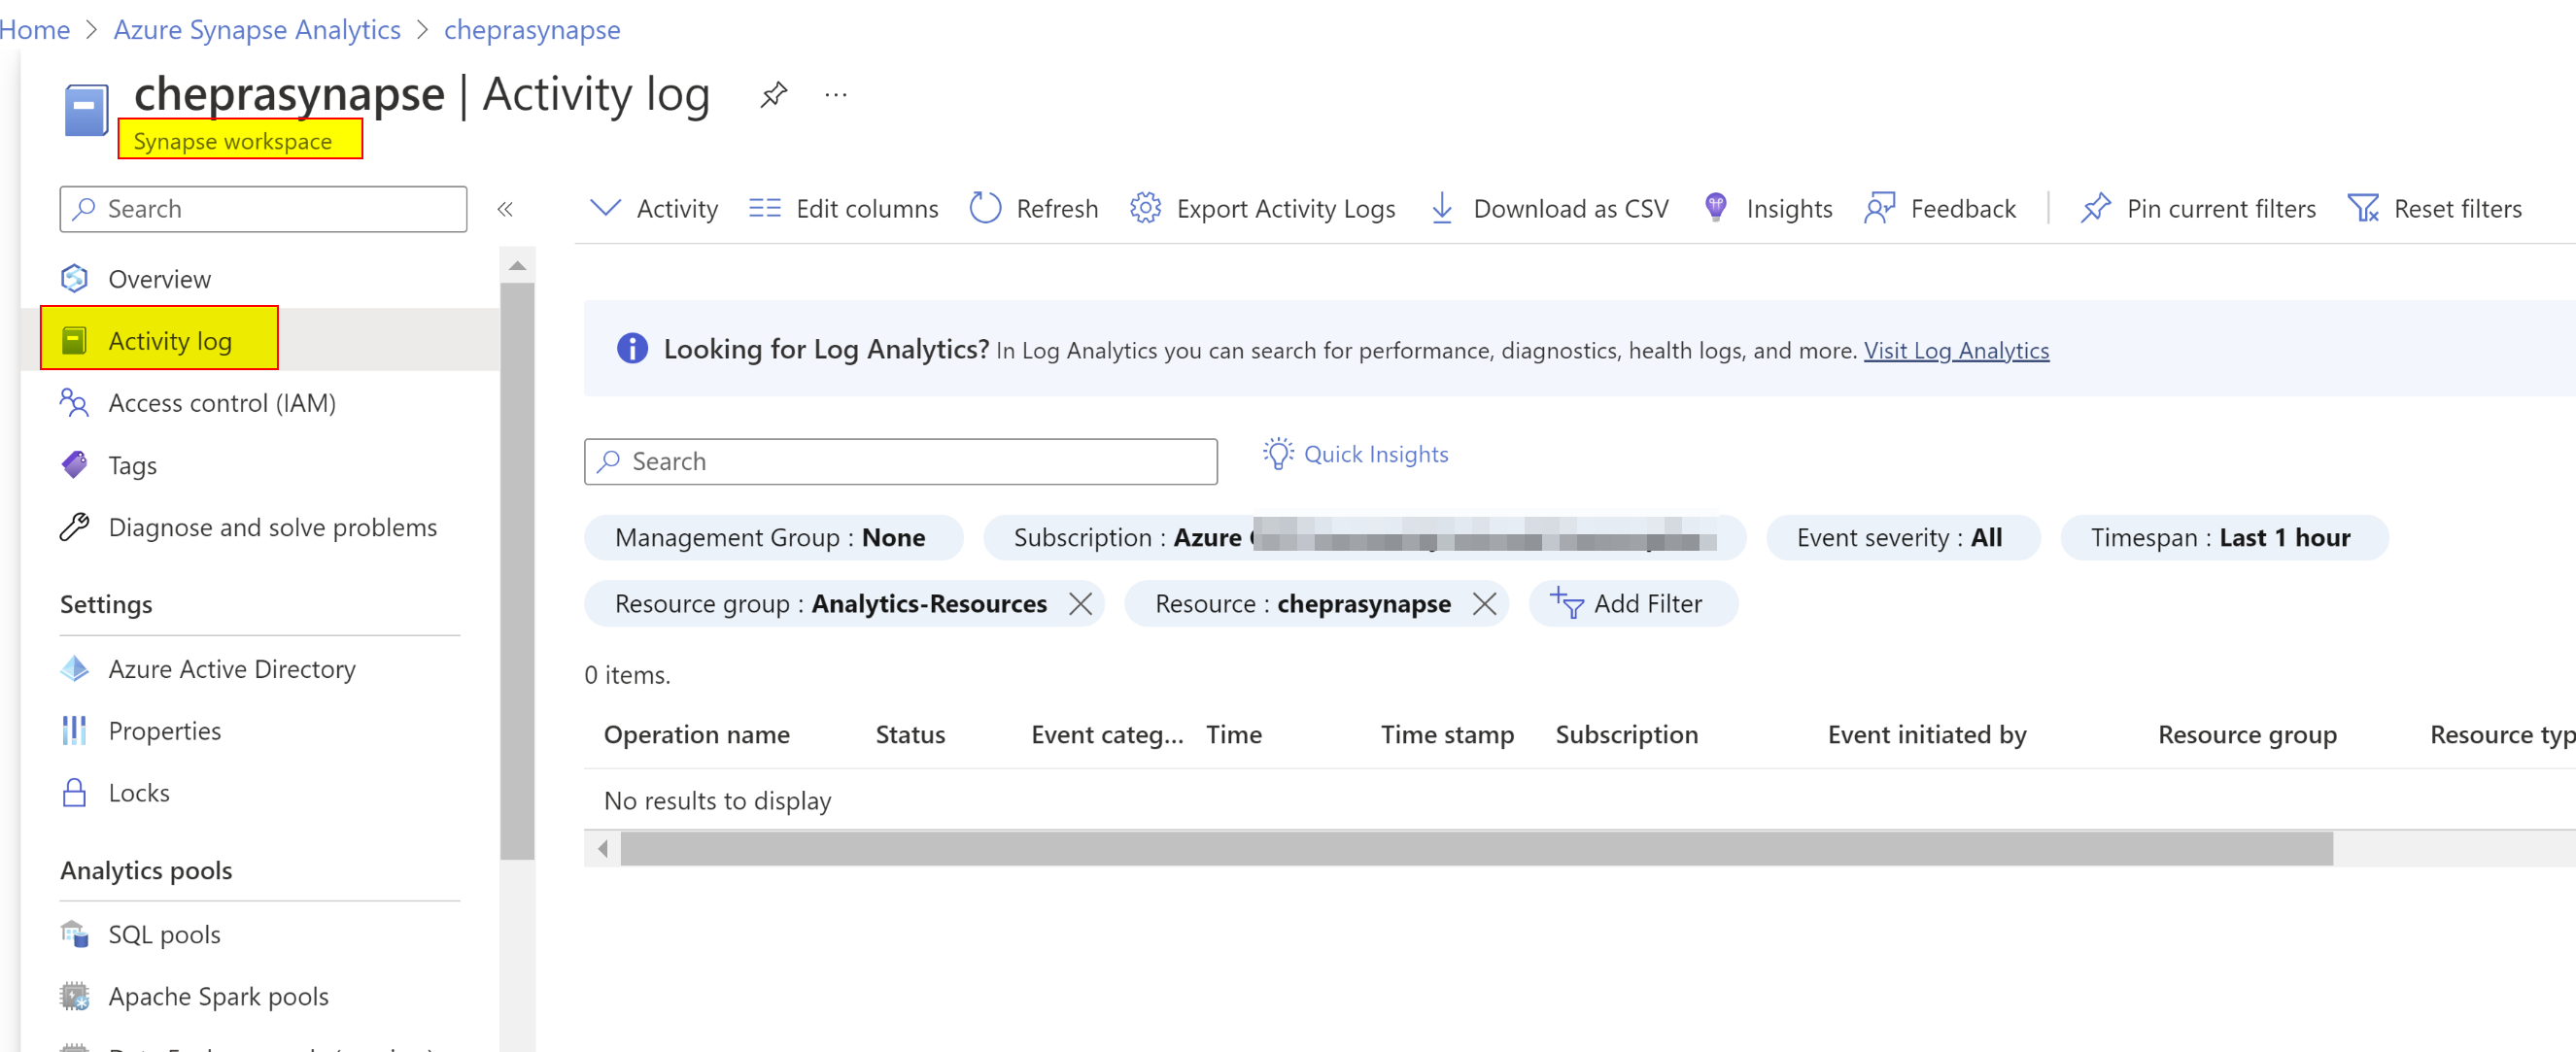
Task: Go to Azure Synapse Analytics breadcrumb
Action: coord(257,30)
